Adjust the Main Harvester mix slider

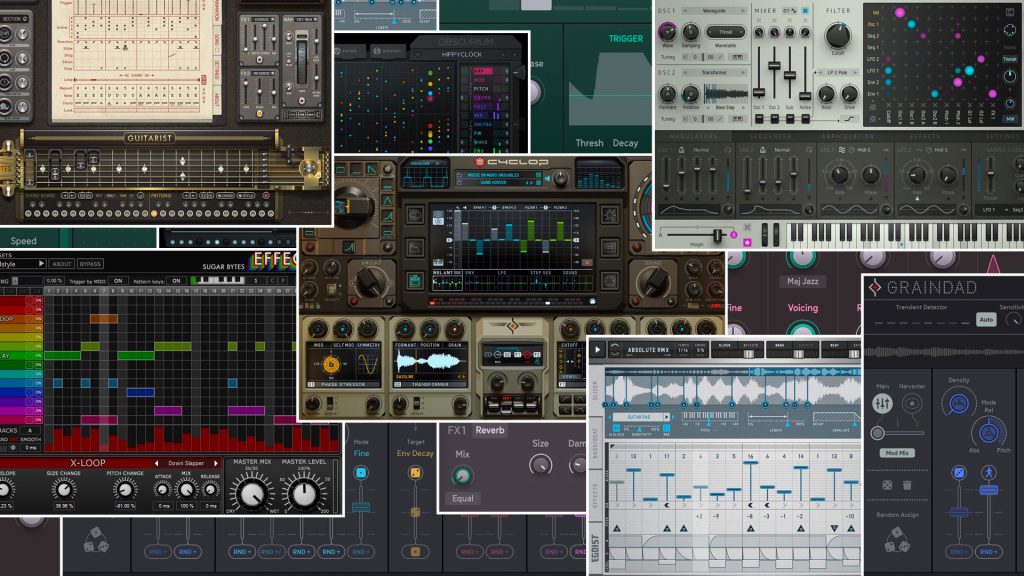pos(897,432)
